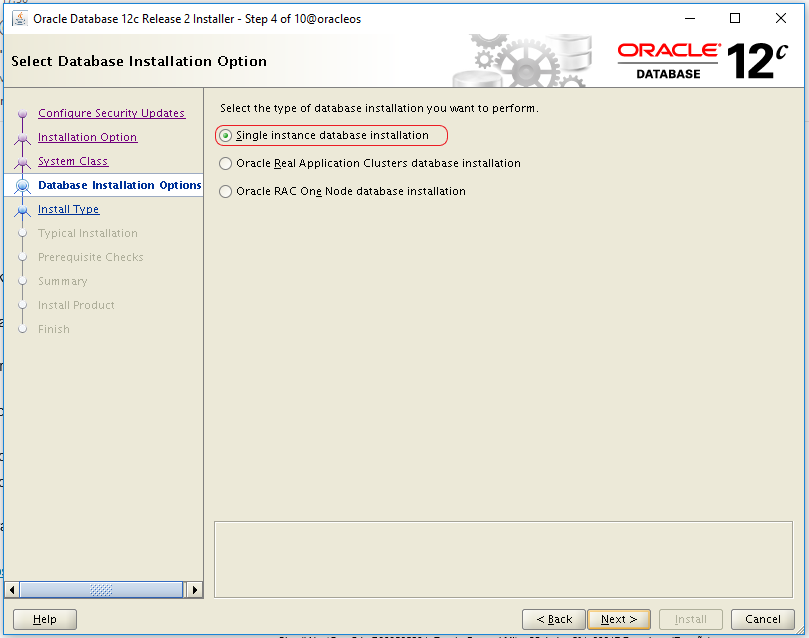Click the step marker beside System Class

(x=22, y=162)
